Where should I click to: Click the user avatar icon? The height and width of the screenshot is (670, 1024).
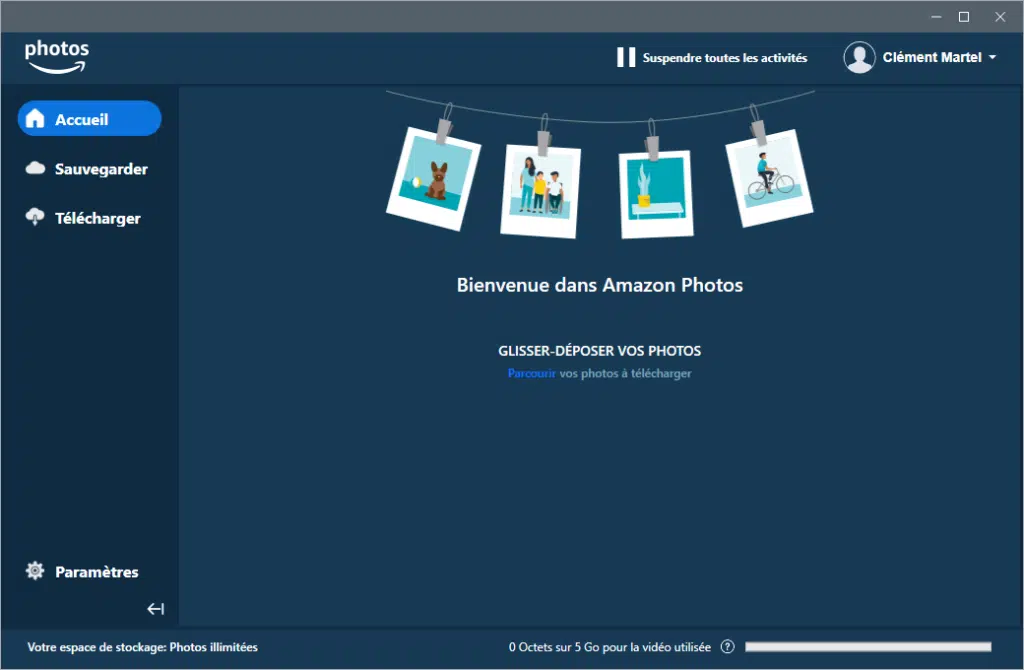(x=859, y=57)
